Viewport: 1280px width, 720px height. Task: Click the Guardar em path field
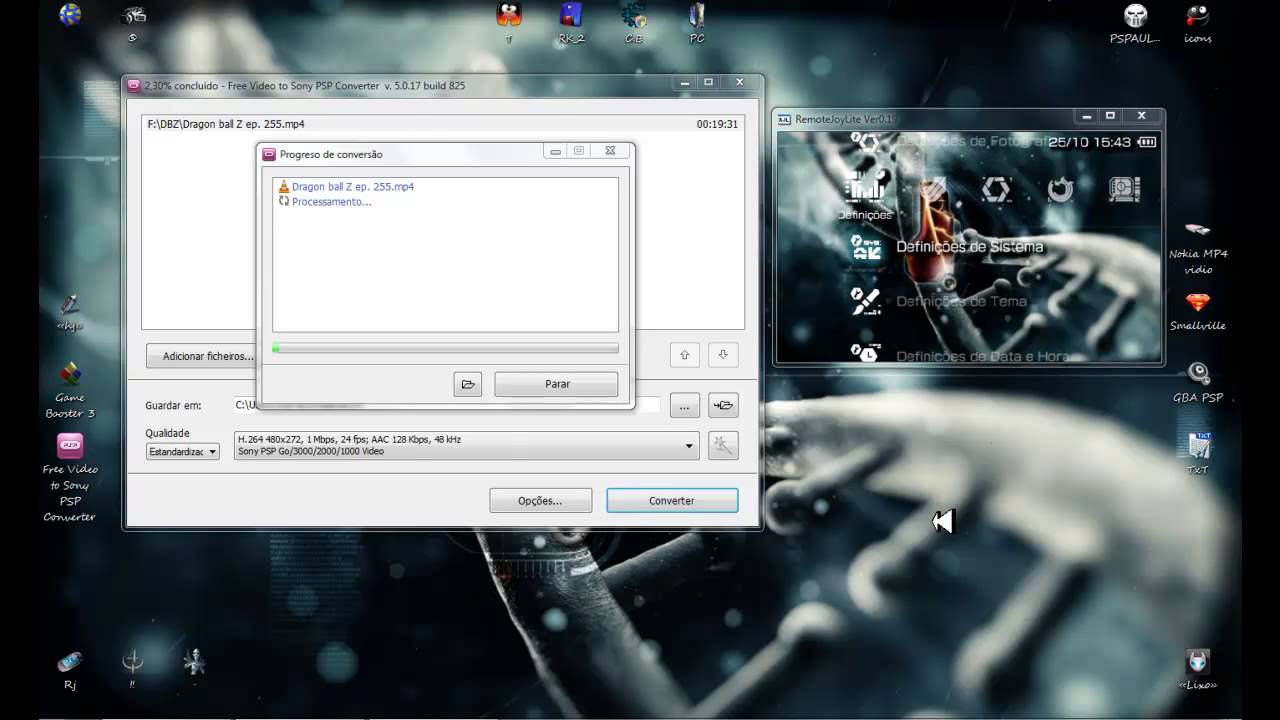pyautogui.click(x=447, y=405)
